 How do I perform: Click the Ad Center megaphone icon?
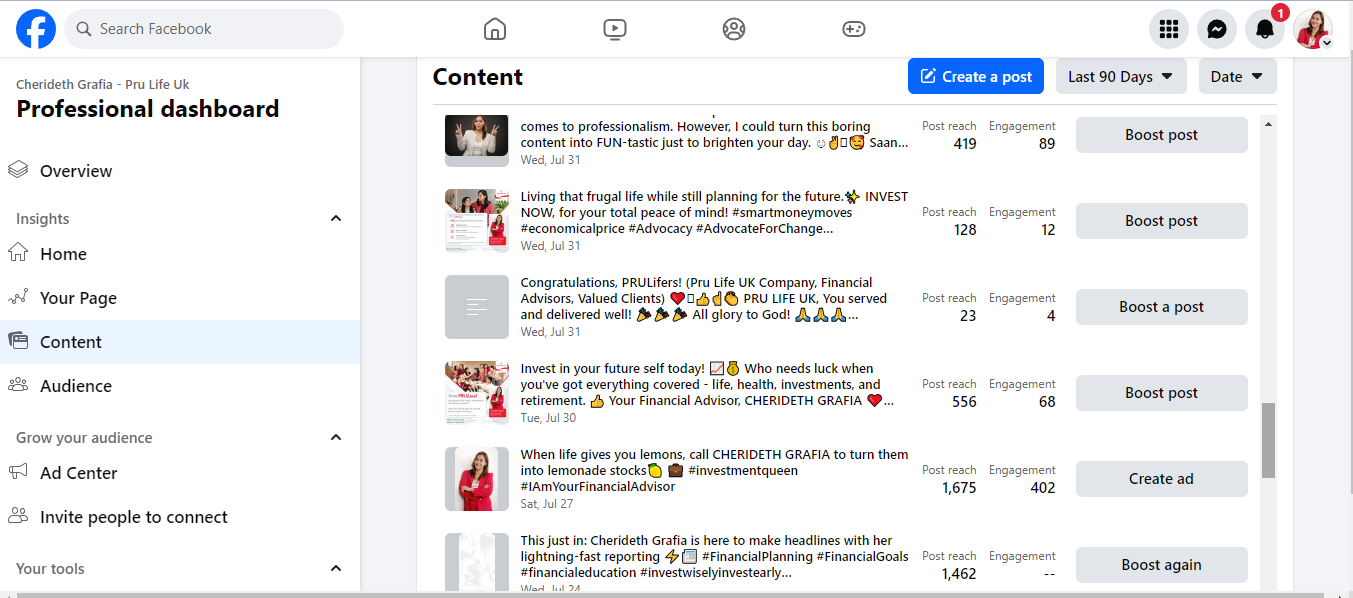18,473
